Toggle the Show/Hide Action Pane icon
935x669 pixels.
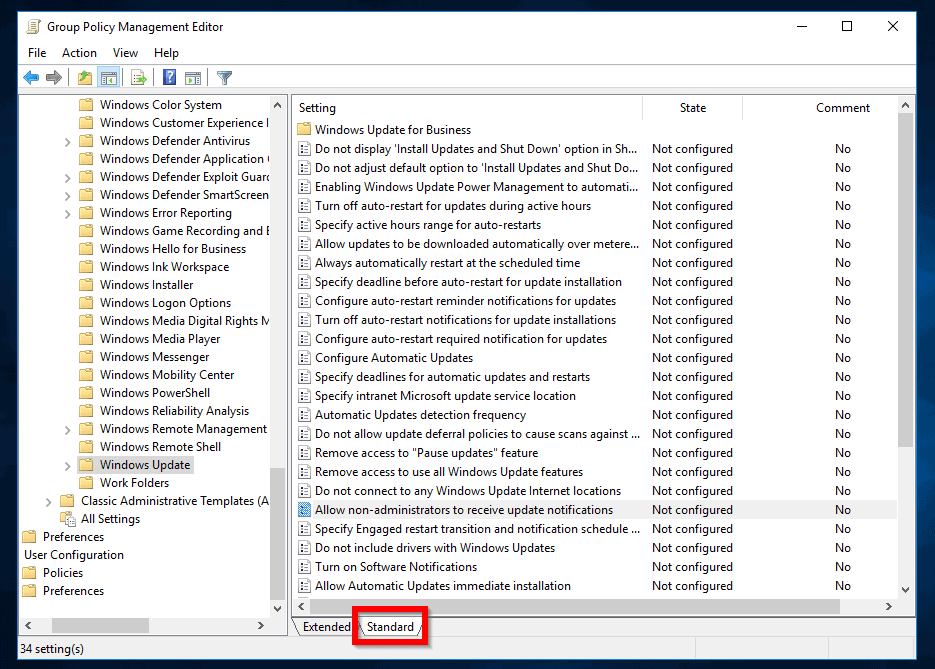tap(193, 78)
